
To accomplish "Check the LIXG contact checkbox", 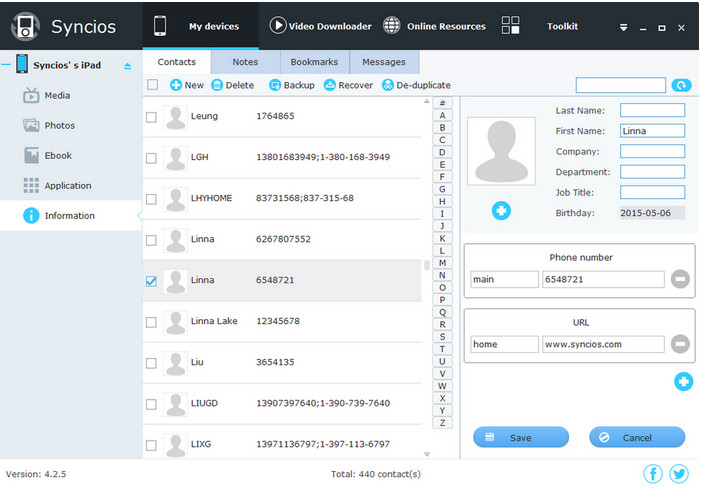I will [x=151, y=445].
